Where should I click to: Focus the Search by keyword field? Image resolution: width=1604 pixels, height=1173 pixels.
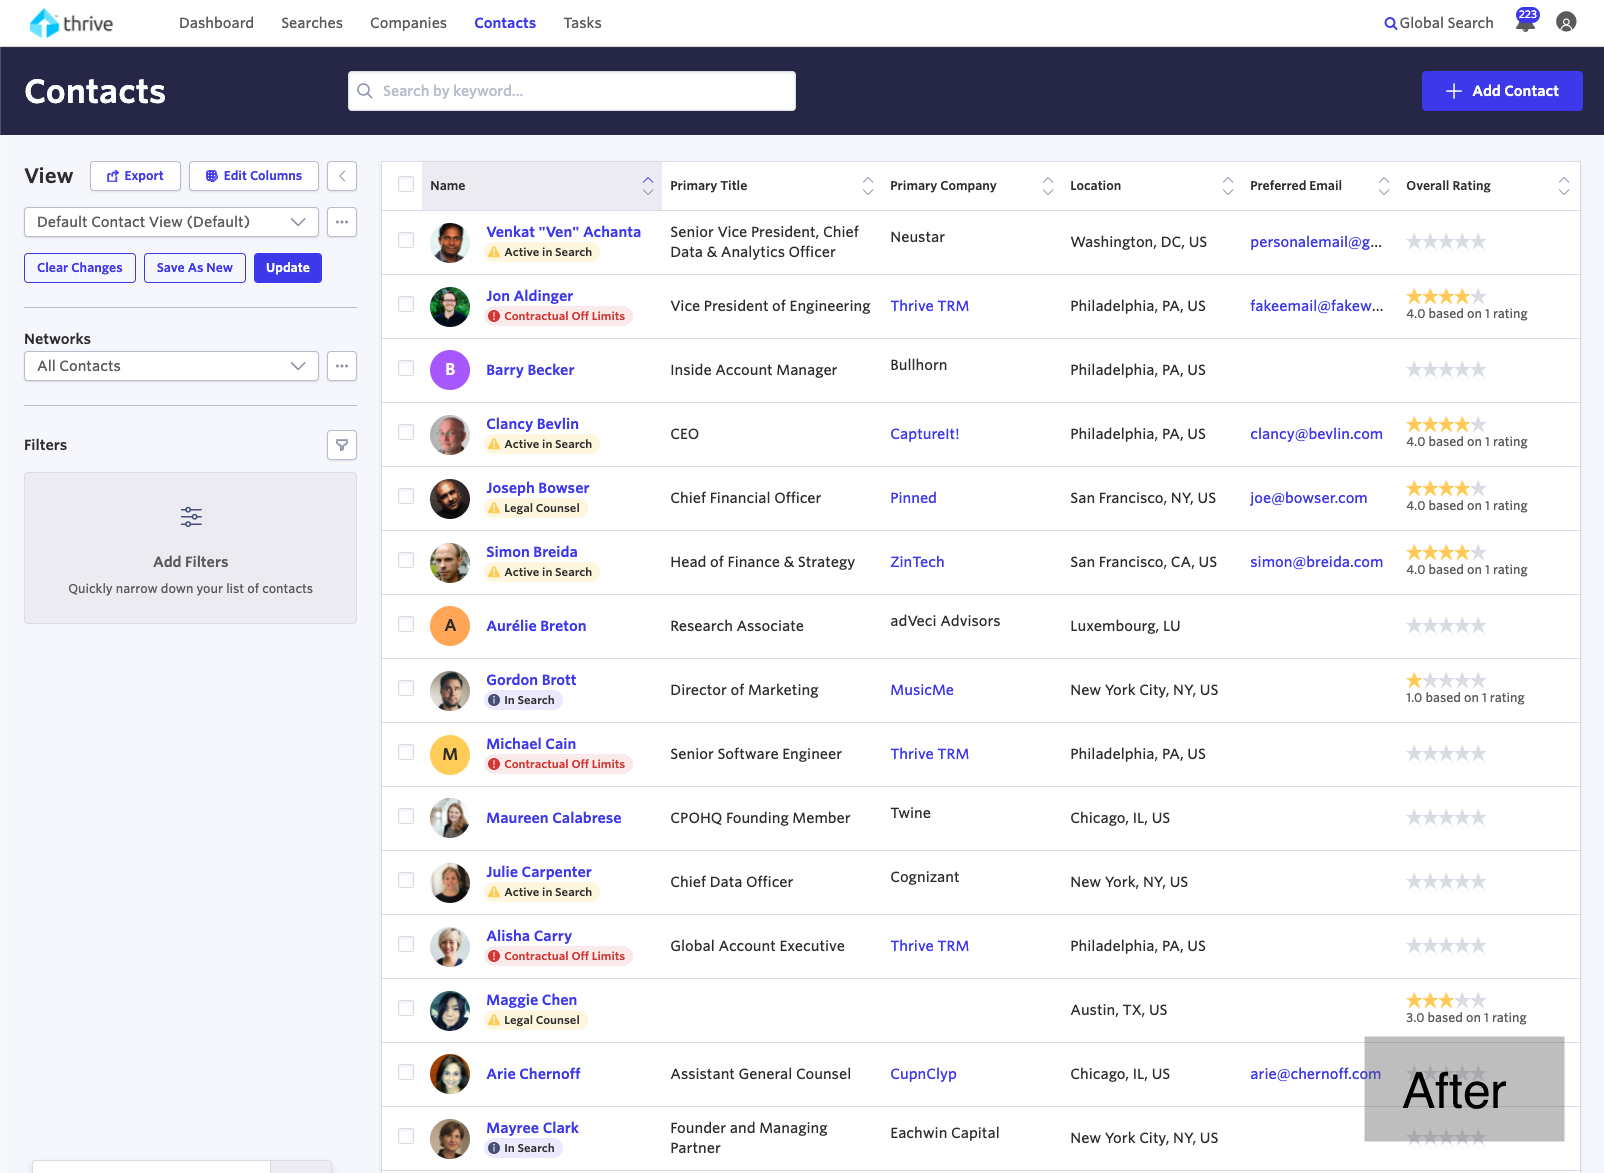tap(572, 91)
